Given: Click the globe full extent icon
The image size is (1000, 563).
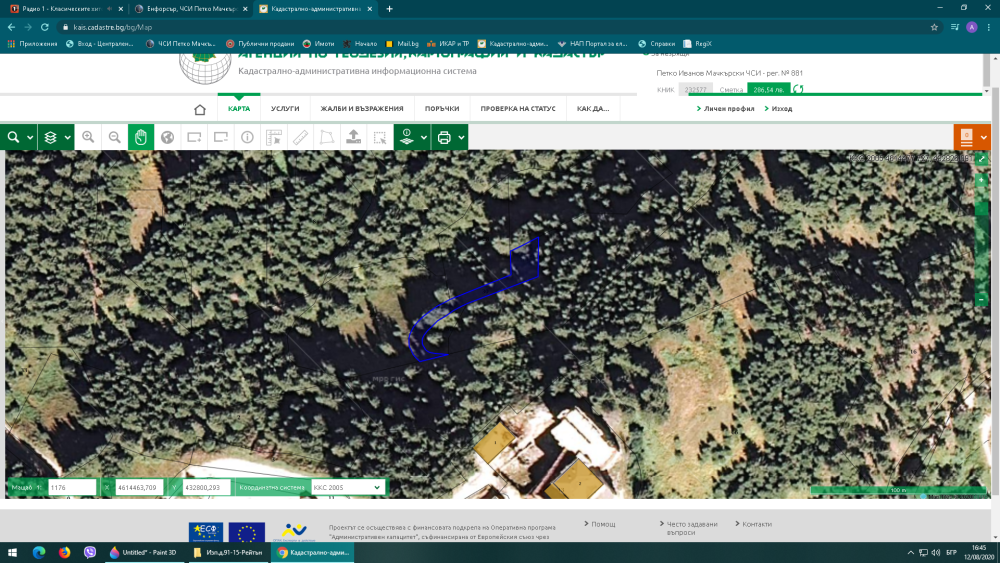Looking at the screenshot, I should [x=168, y=137].
